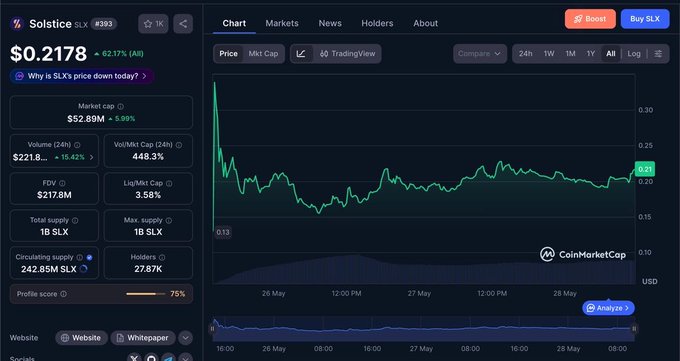680x361 pixels.
Task: Click the 0.13 low price marker
Action: 223,232
